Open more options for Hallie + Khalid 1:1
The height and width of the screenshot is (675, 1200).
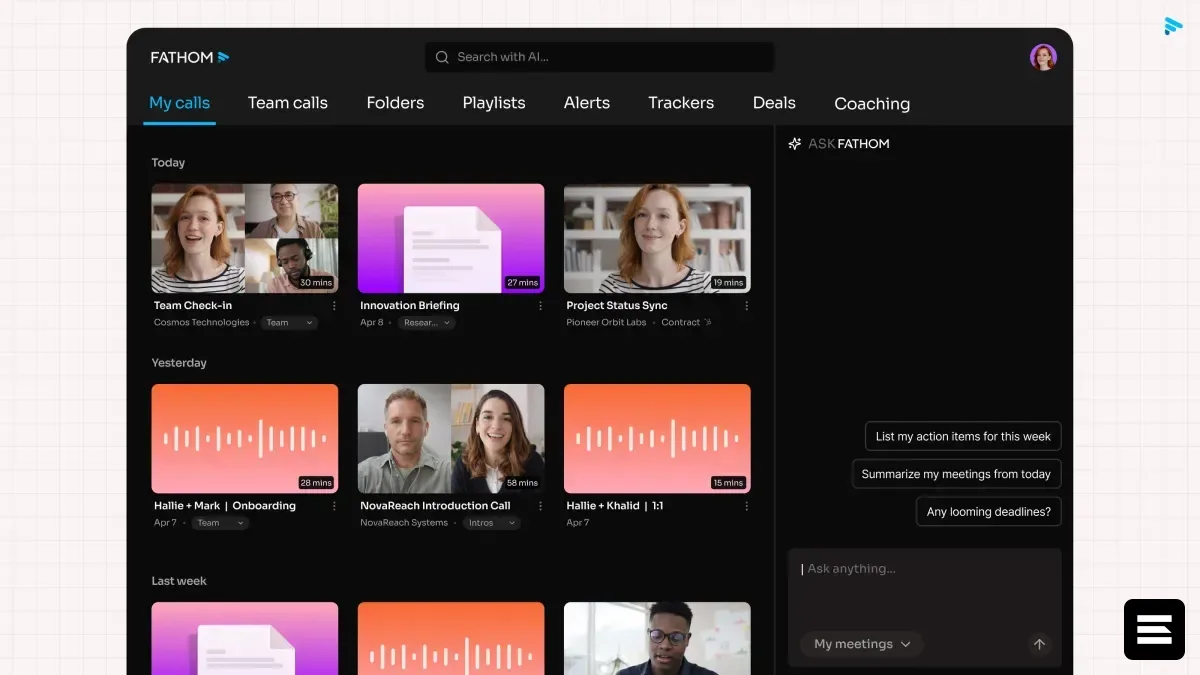coord(746,506)
